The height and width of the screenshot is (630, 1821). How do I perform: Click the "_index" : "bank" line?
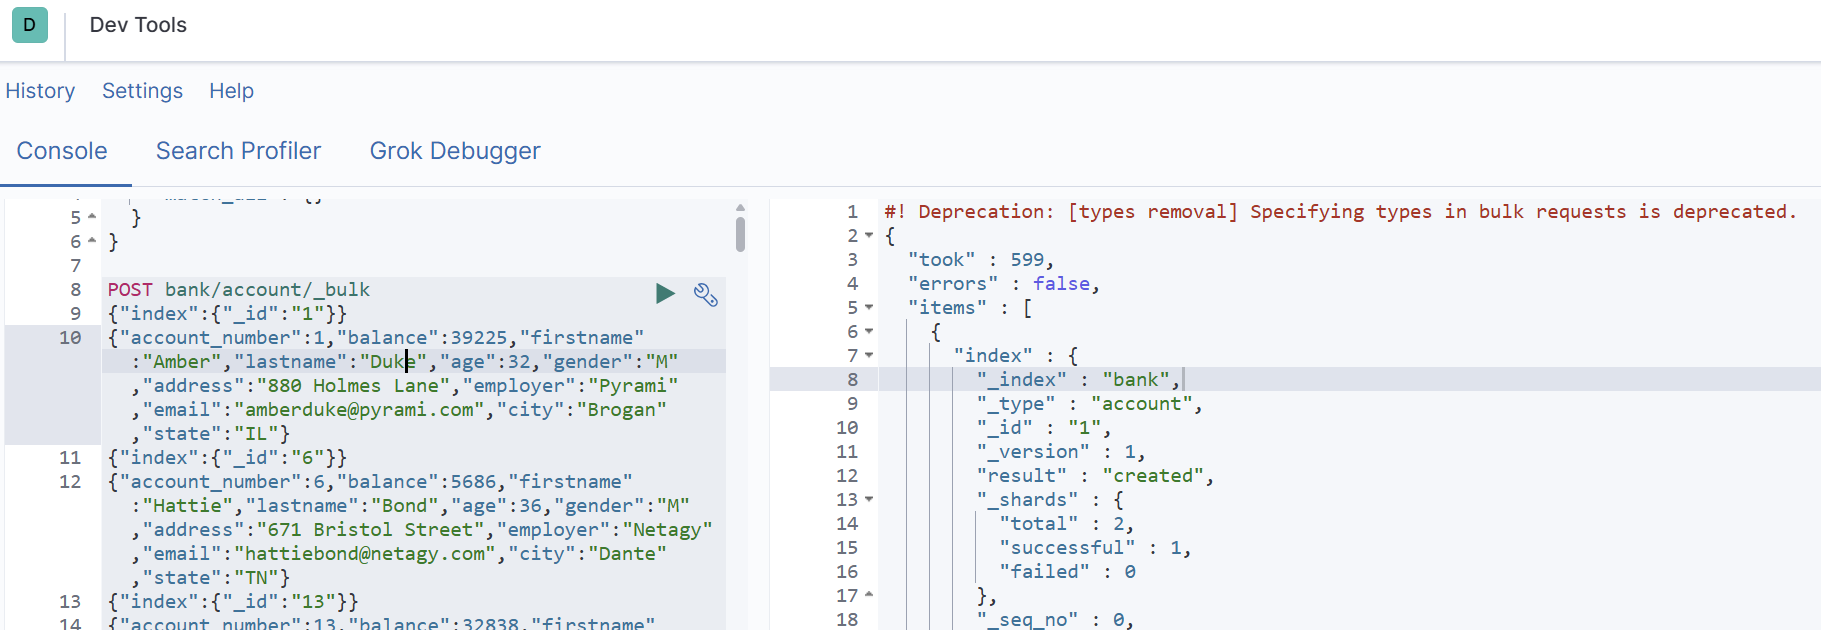tap(1079, 380)
